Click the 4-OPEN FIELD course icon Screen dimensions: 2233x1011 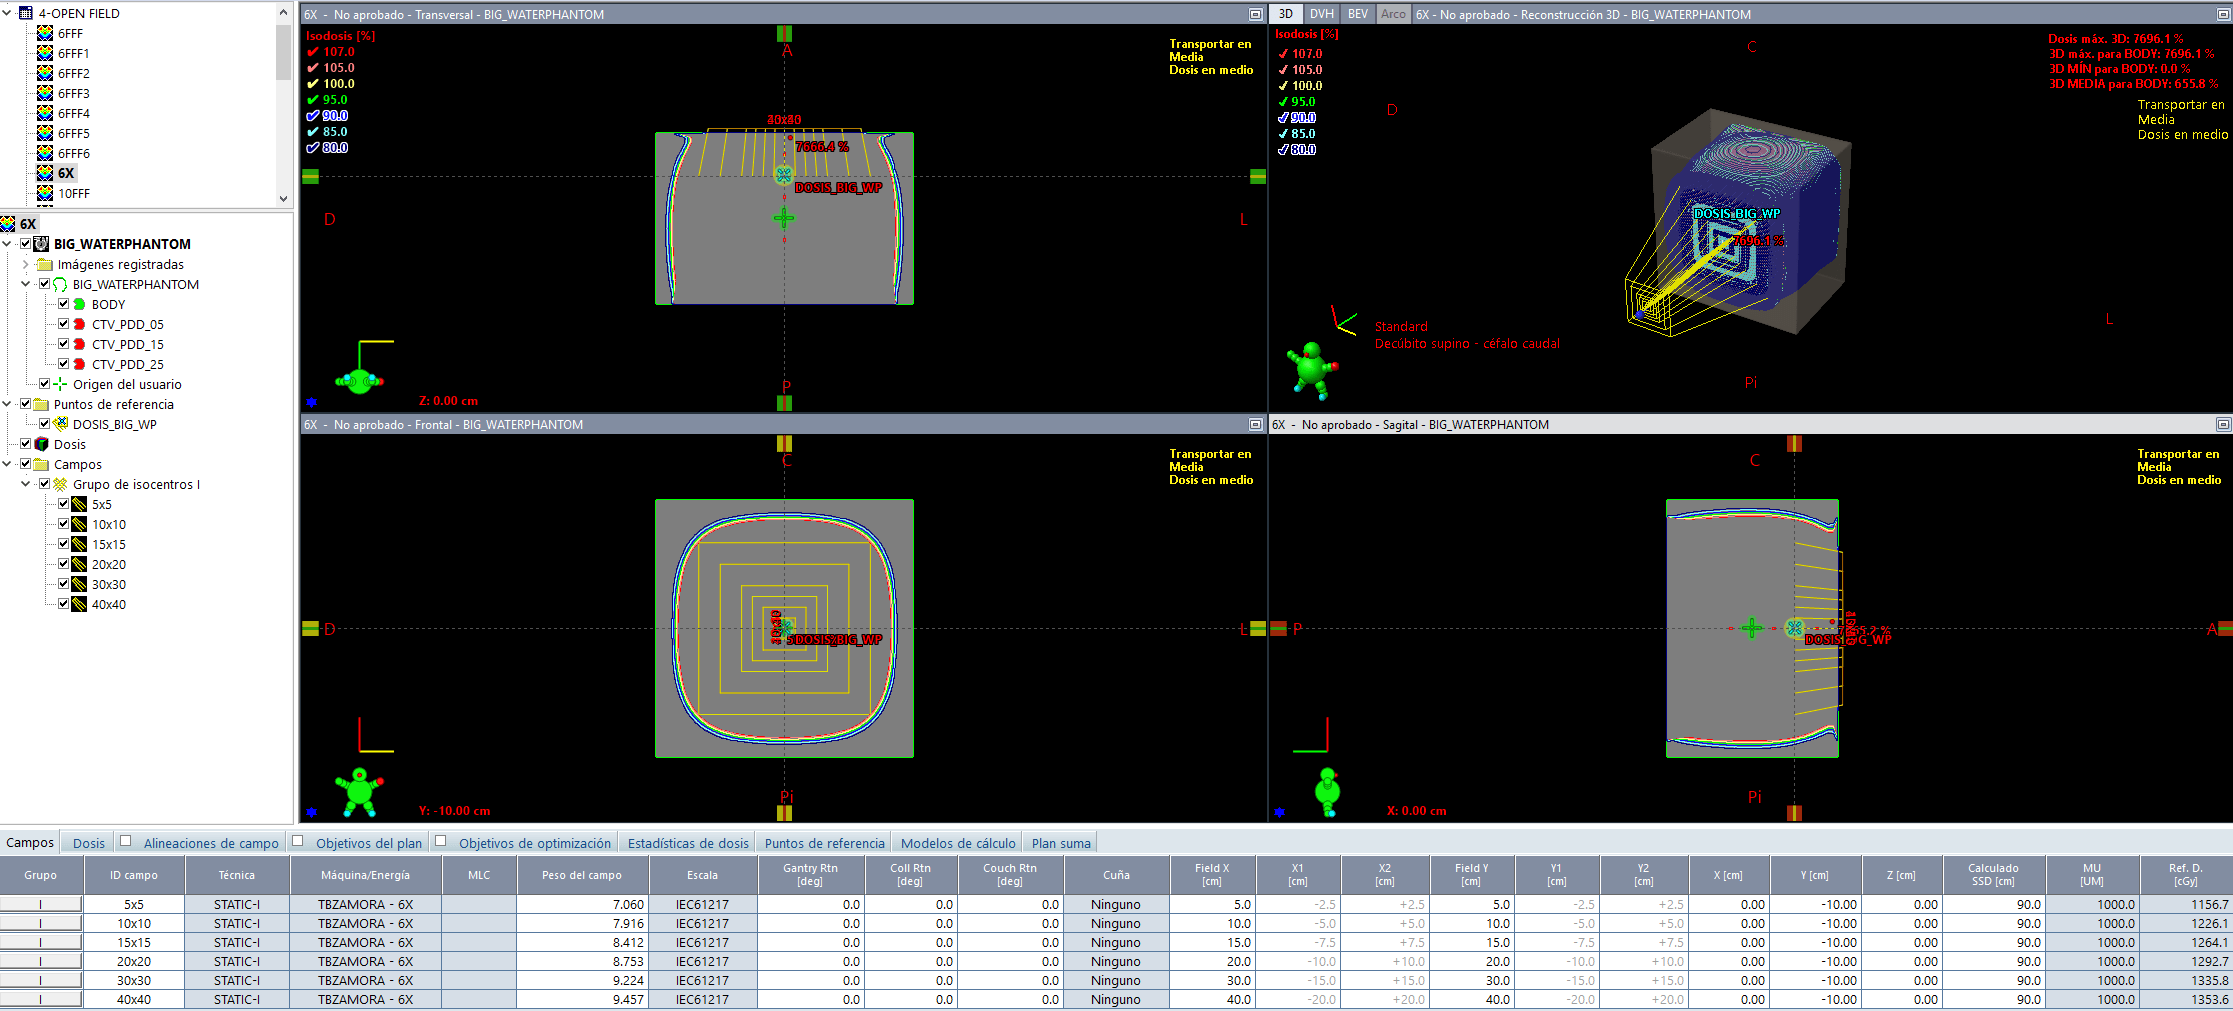coord(26,13)
